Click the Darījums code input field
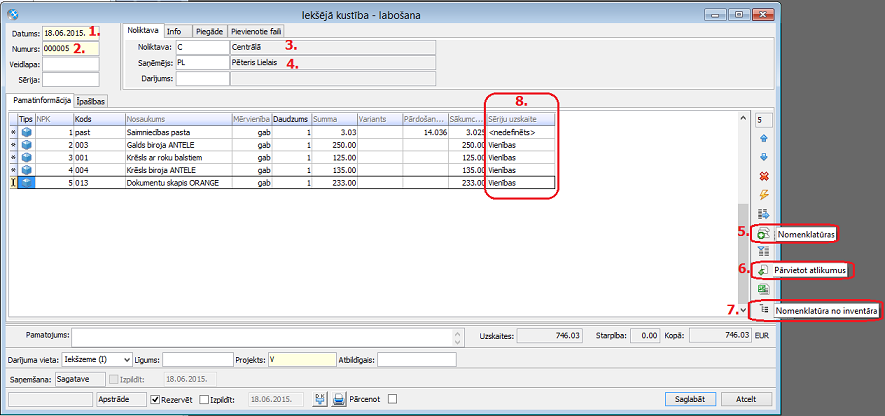885x416 pixels. click(203, 78)
